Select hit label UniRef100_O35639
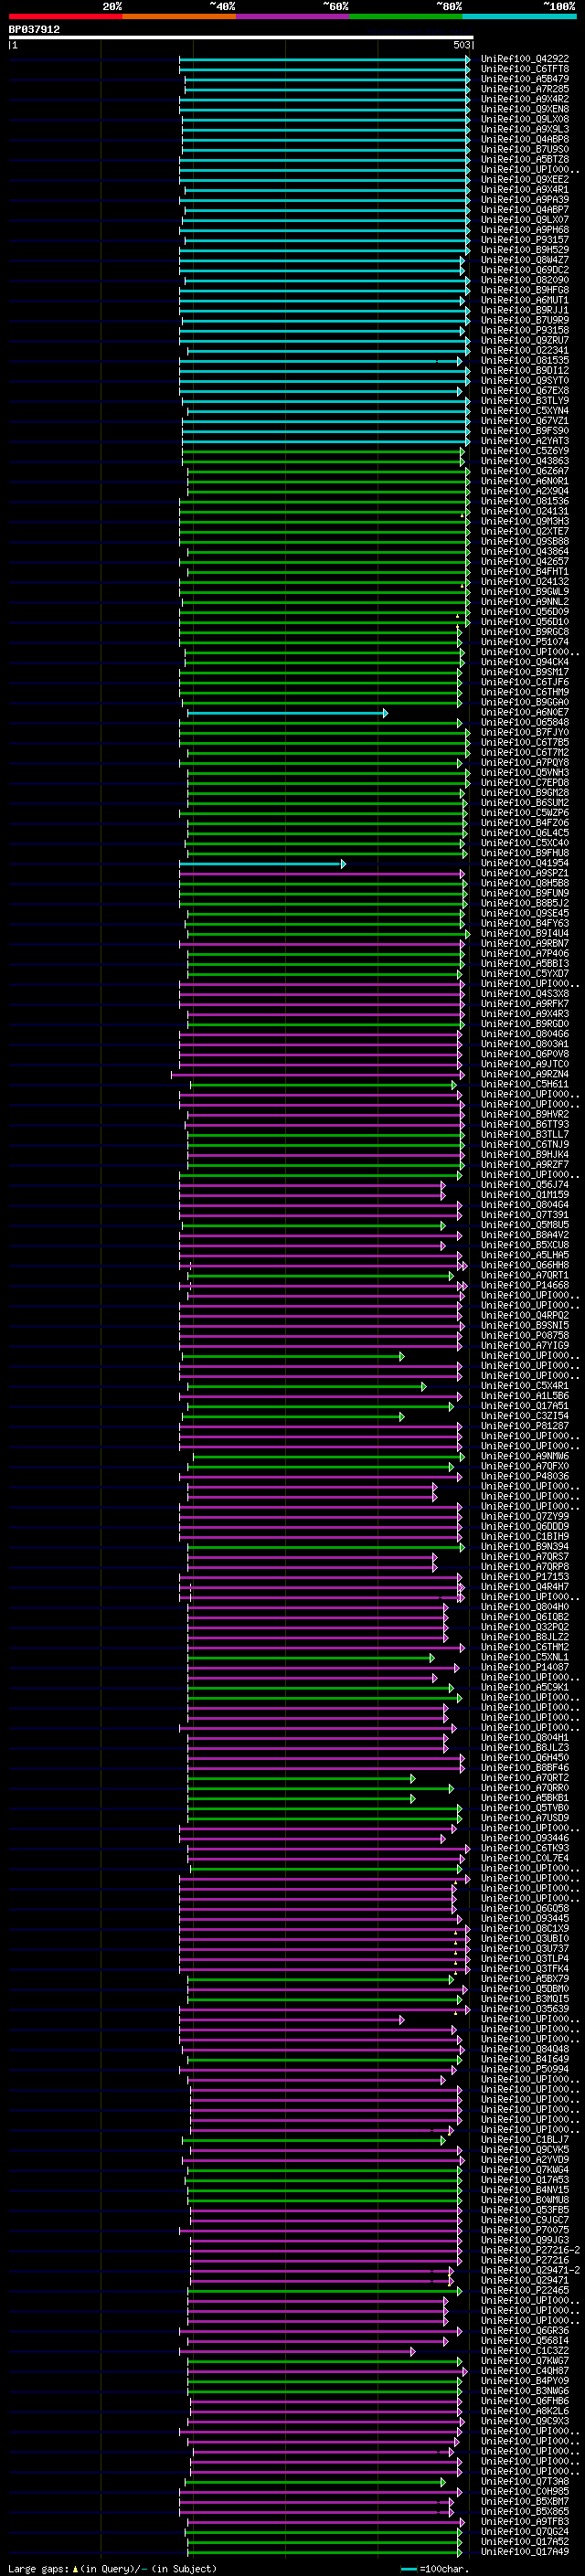The width and height of the screenshot is (585, 2576). coord(524,2009)
